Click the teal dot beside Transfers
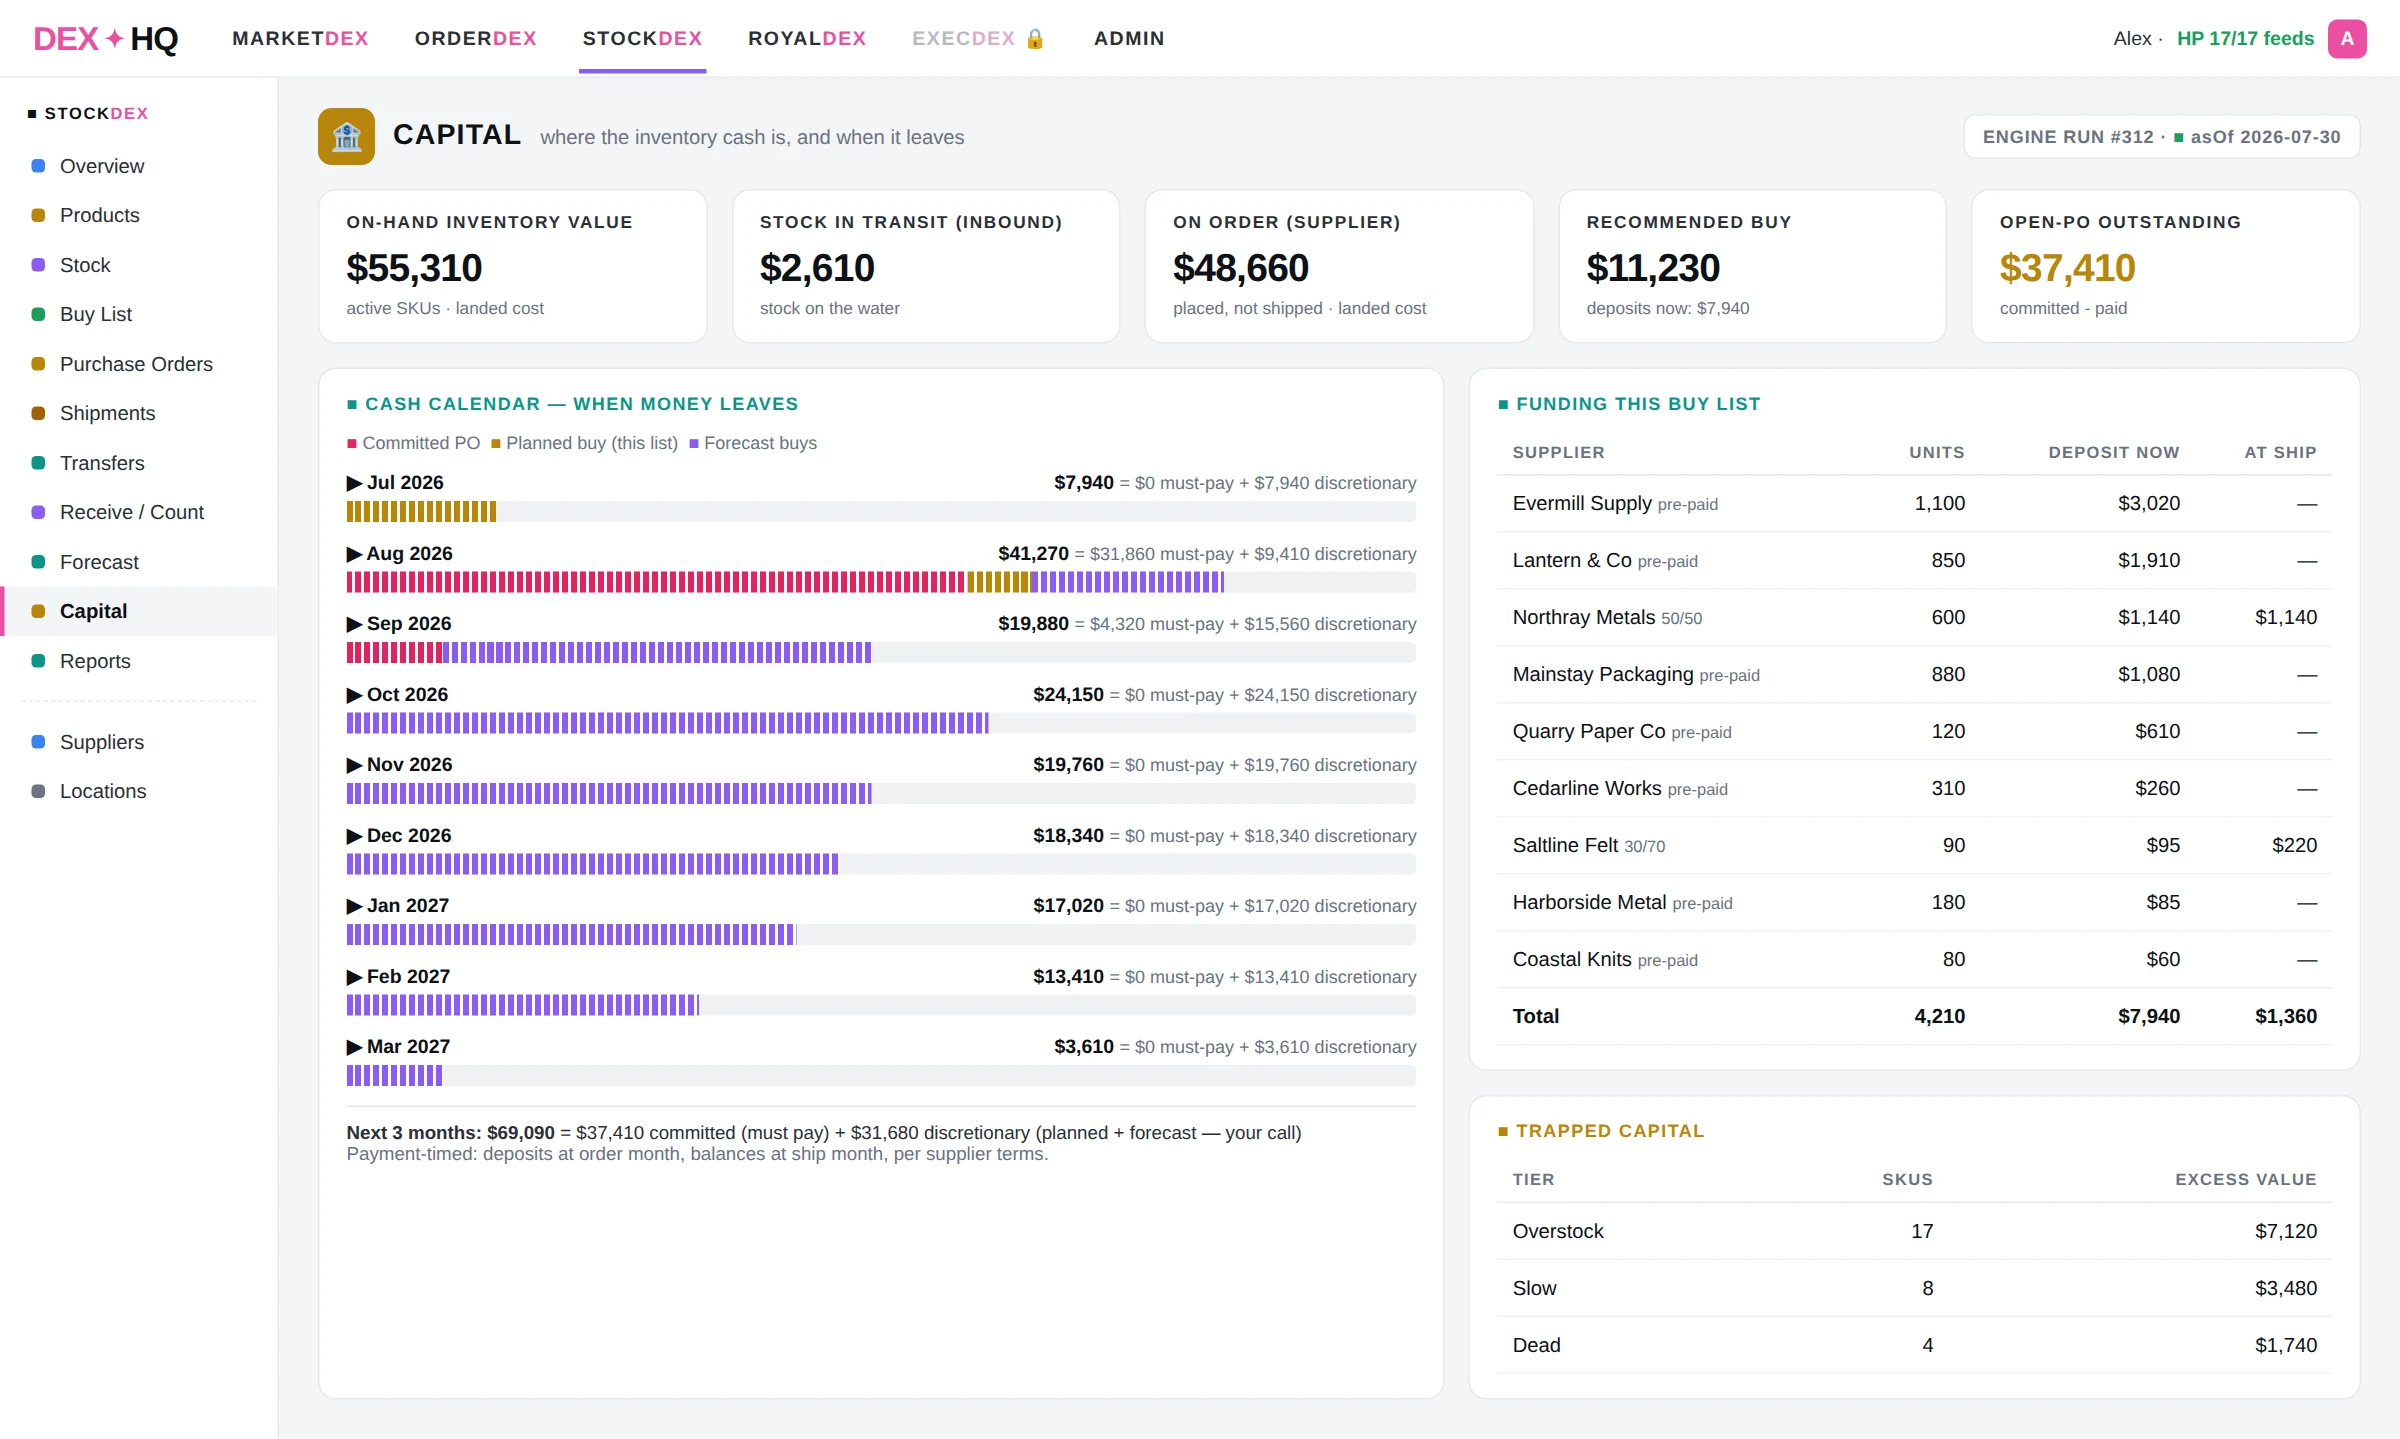The image size is (2400, 1439). (x=38, y=463)
